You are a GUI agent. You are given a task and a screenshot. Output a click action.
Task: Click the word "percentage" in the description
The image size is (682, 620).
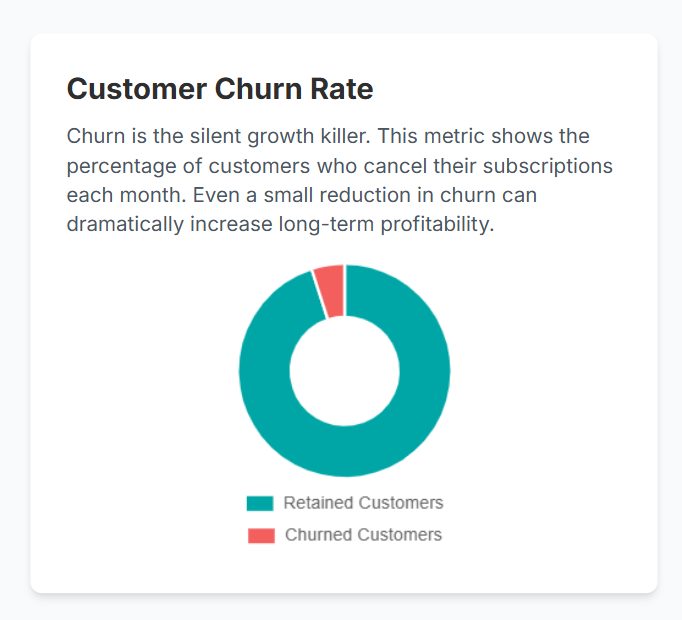(x=119, y=165)
